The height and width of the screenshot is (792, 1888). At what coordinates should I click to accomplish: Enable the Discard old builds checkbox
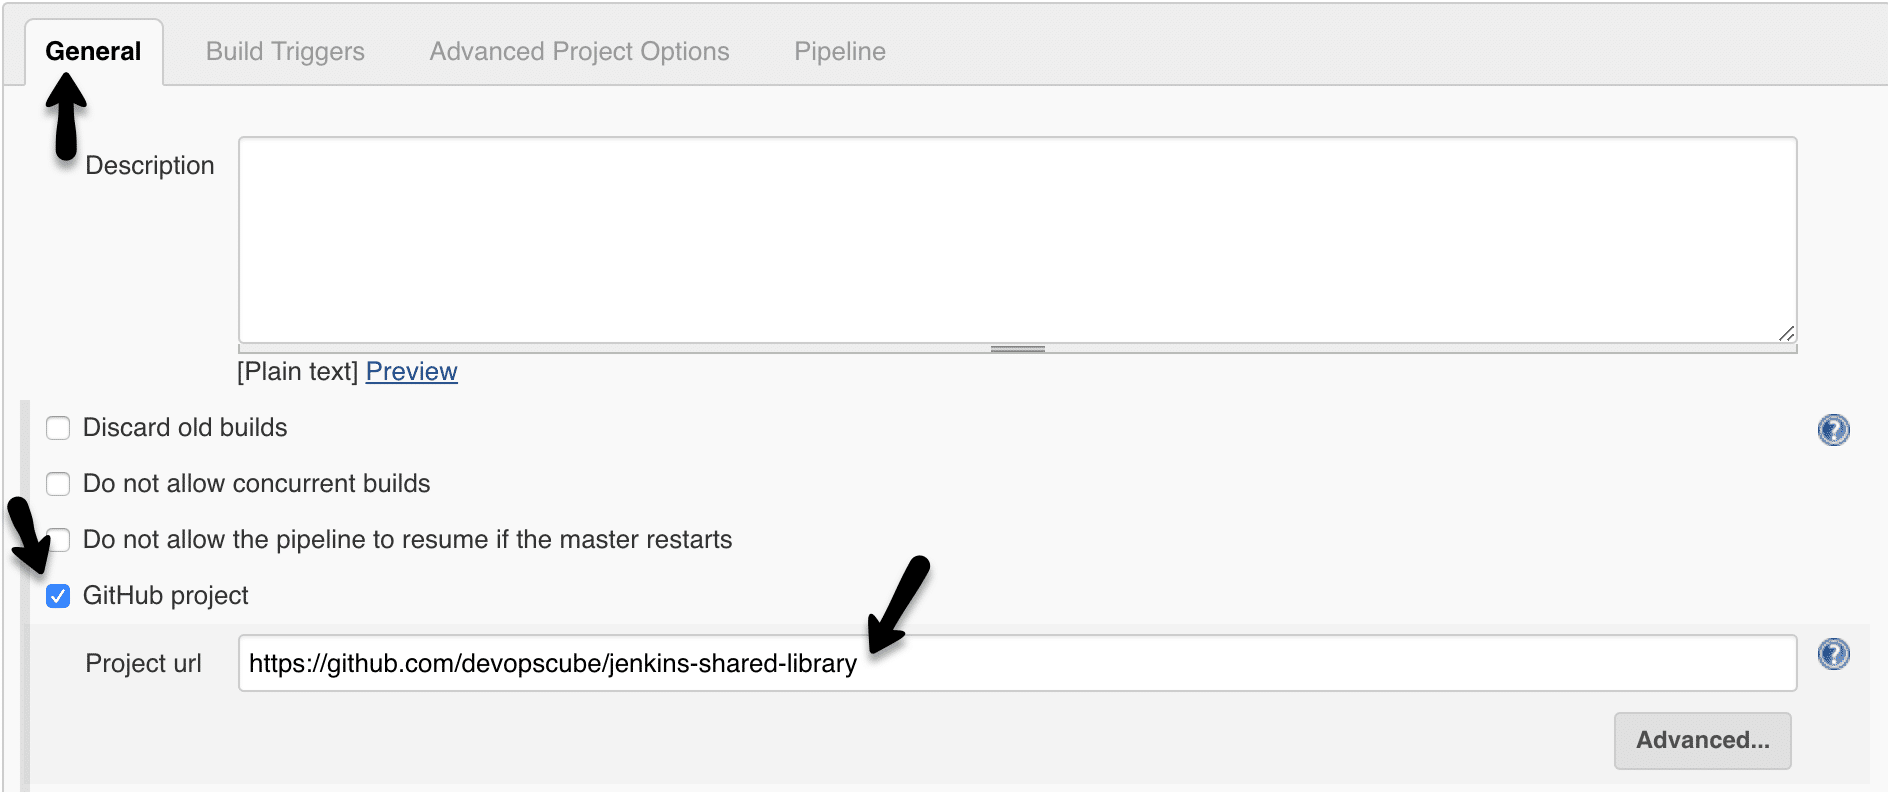58,427
